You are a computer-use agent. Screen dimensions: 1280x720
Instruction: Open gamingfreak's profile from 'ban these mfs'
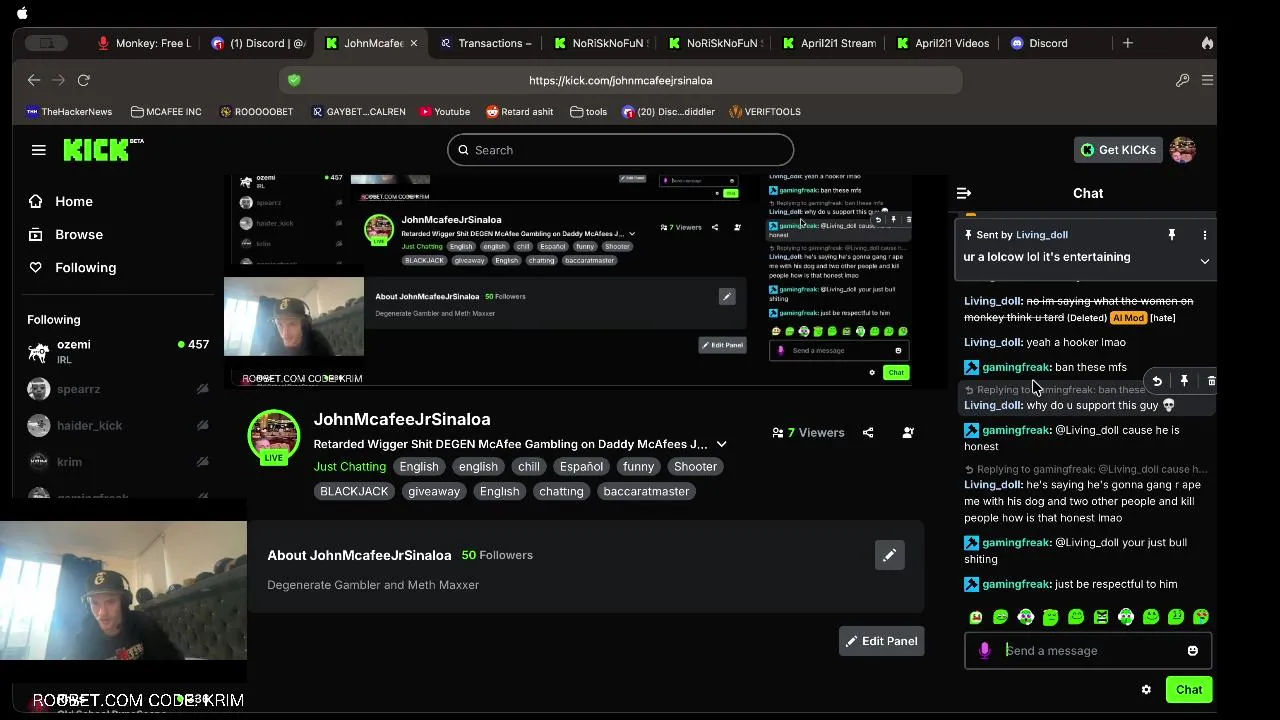pyautogui.click(x=1016, y=367)
